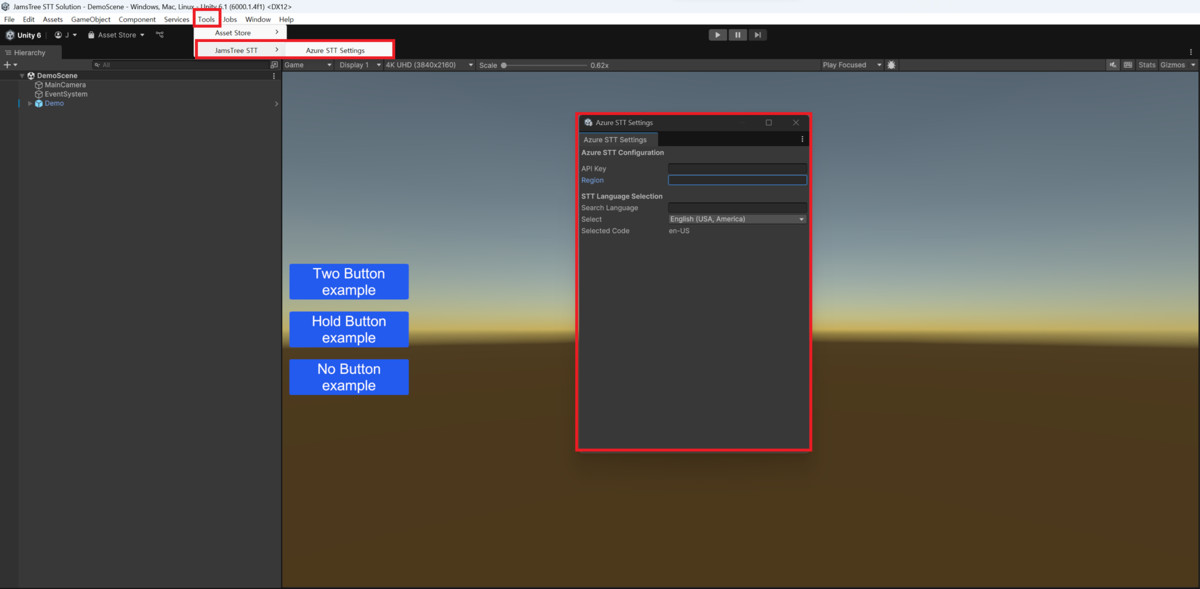Viewport: 1200px width, 589px height.
Task: Open the Gizmos dropdown arrow
Action: click(x=1191, y=65)
